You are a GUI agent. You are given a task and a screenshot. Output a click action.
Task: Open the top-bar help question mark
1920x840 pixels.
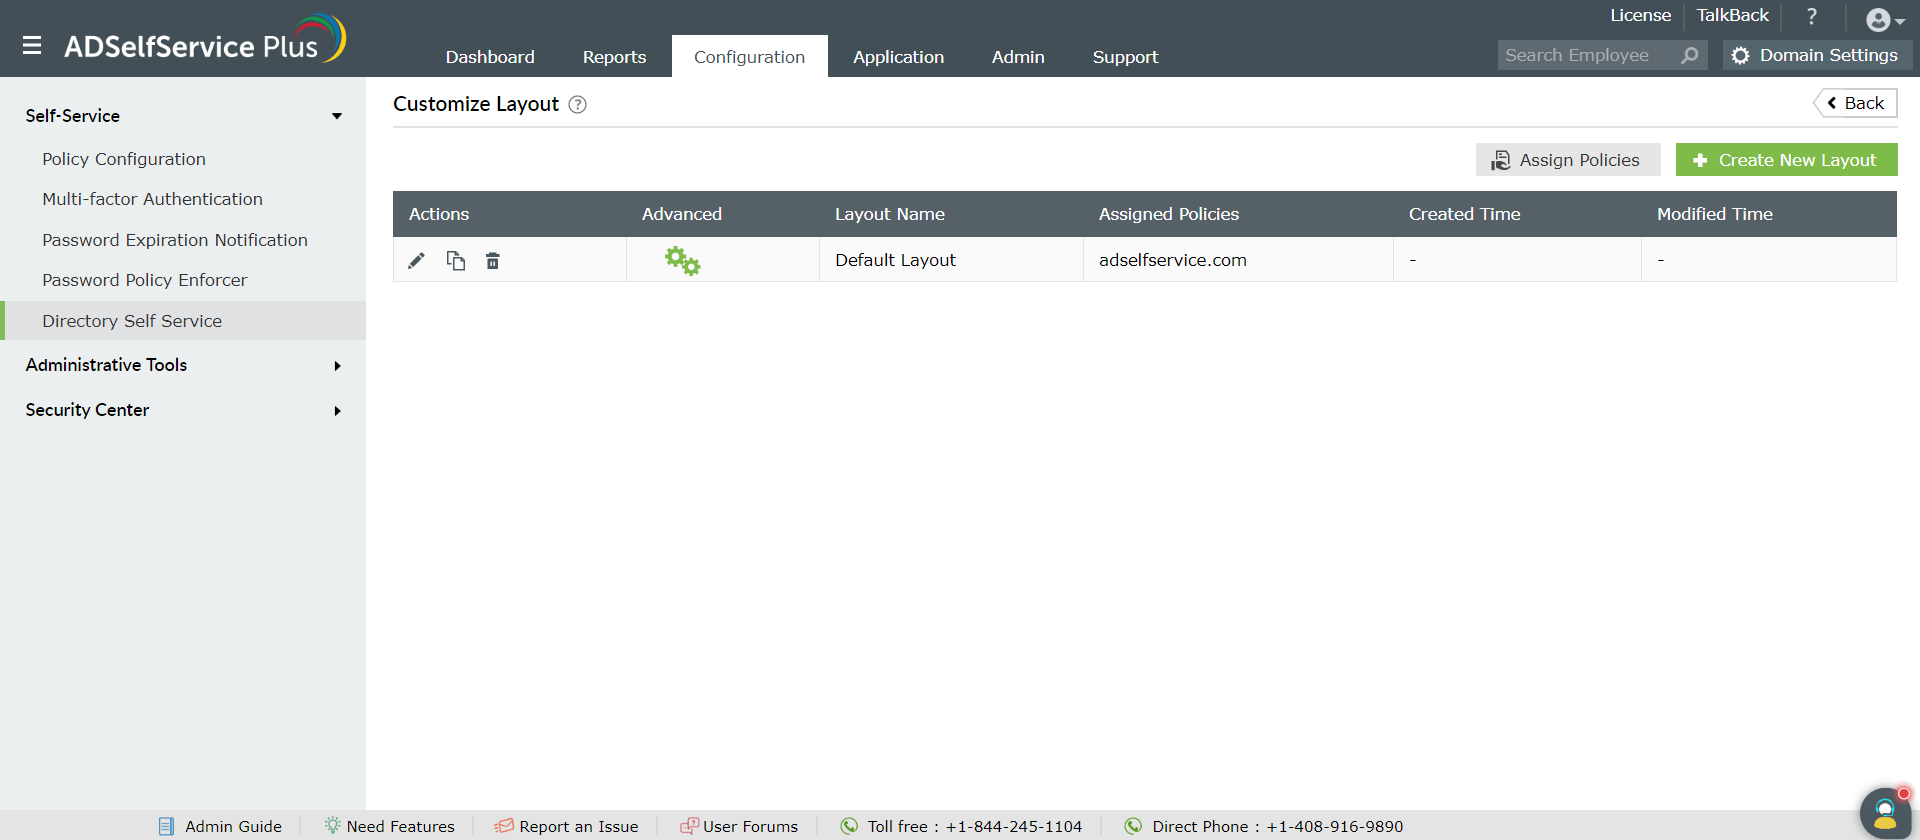pyautogui.click(x=1811, y=16)
